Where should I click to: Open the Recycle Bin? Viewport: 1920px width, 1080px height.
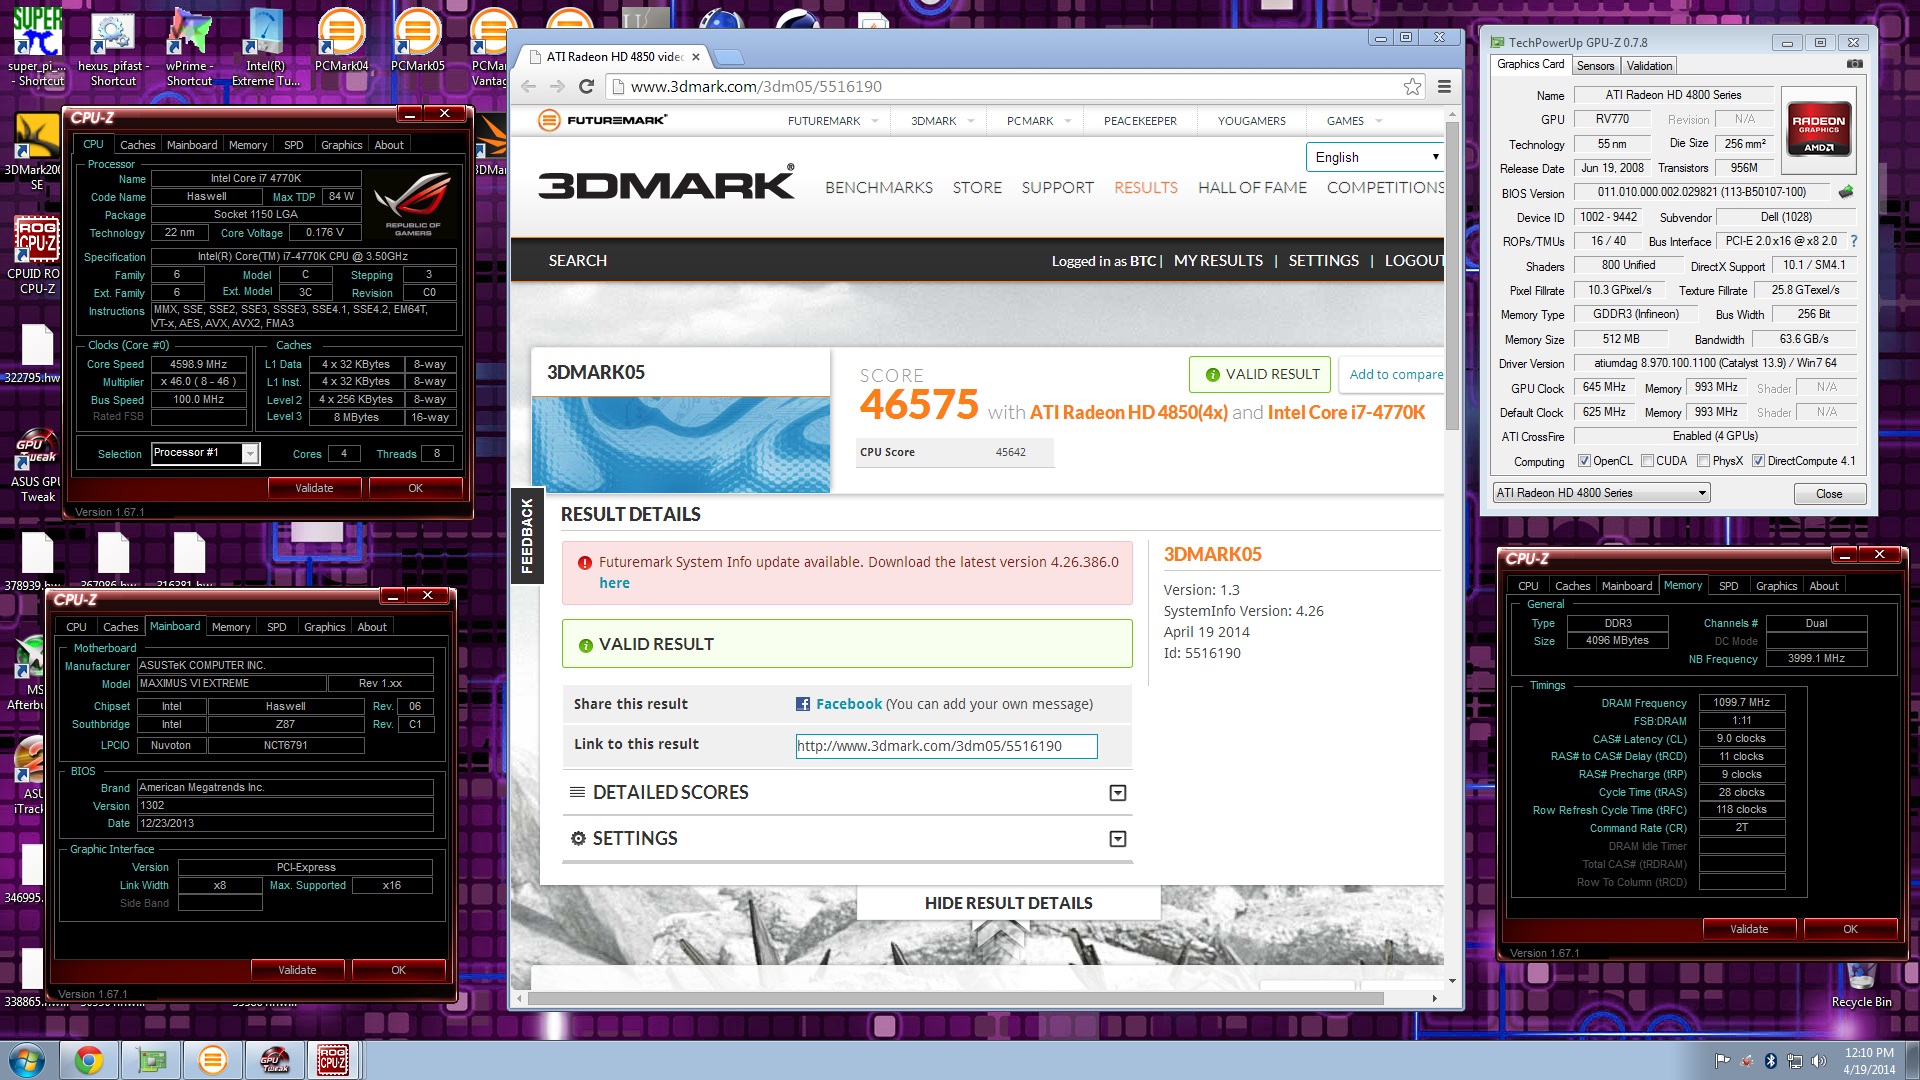click(x=1861, y=985)
